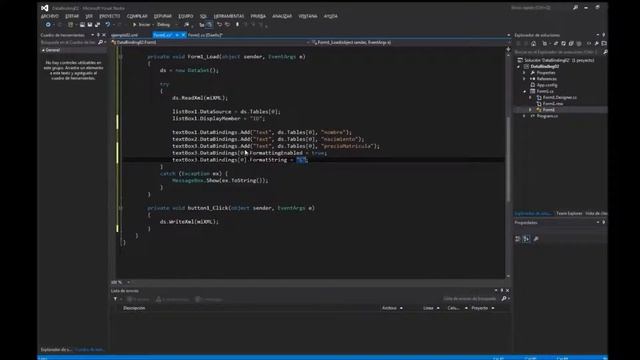Collapse the Form1.cs tree node
Image resolution: width=640 pixels, height=360 pixels.
(x=524, y=91)
